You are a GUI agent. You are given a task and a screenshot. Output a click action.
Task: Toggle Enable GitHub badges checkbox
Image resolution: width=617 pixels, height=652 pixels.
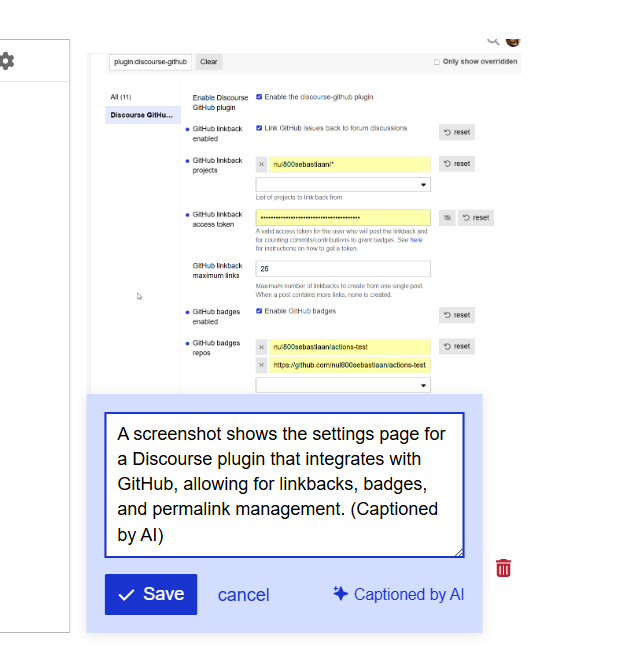[x=259, y=311]
